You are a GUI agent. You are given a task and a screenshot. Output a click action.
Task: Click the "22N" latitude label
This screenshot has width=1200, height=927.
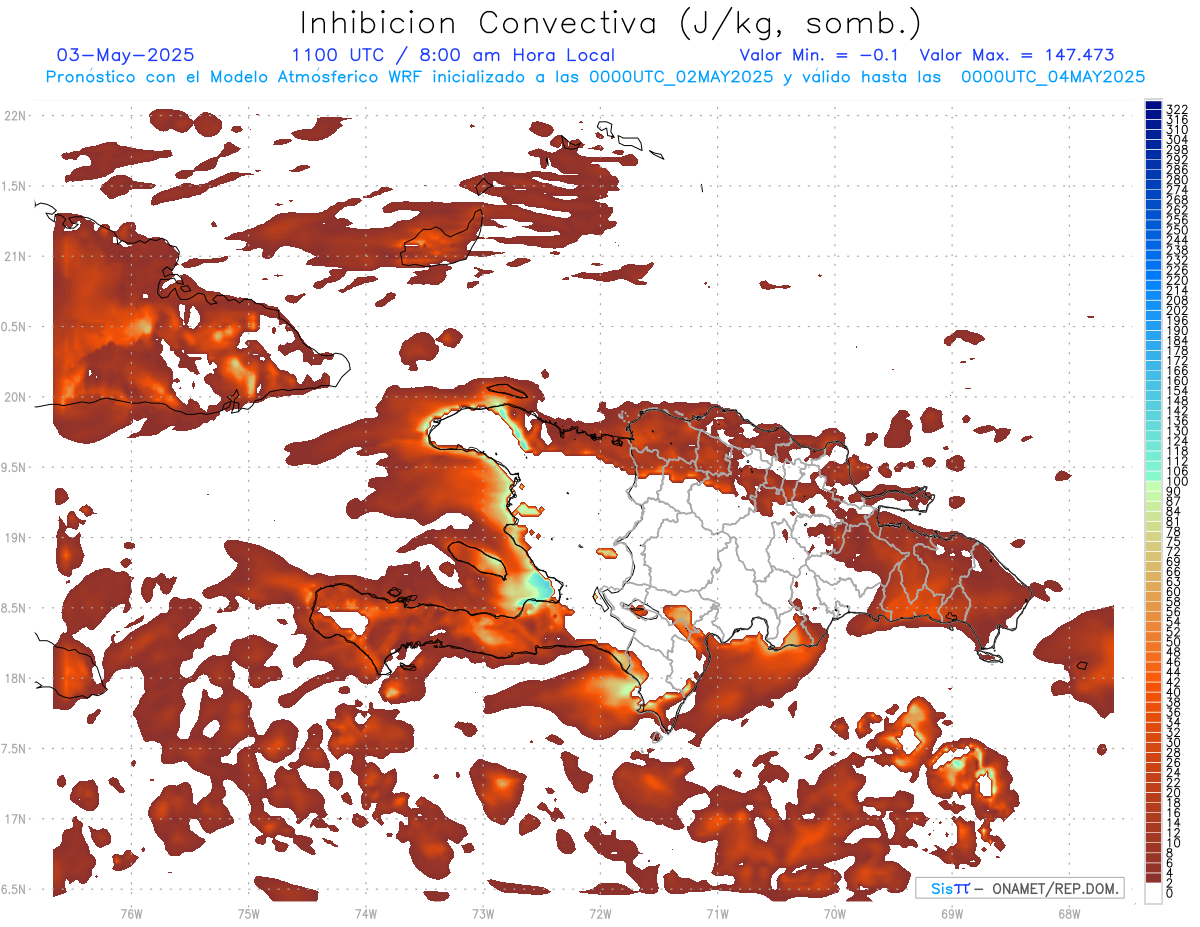coord(17,116)
